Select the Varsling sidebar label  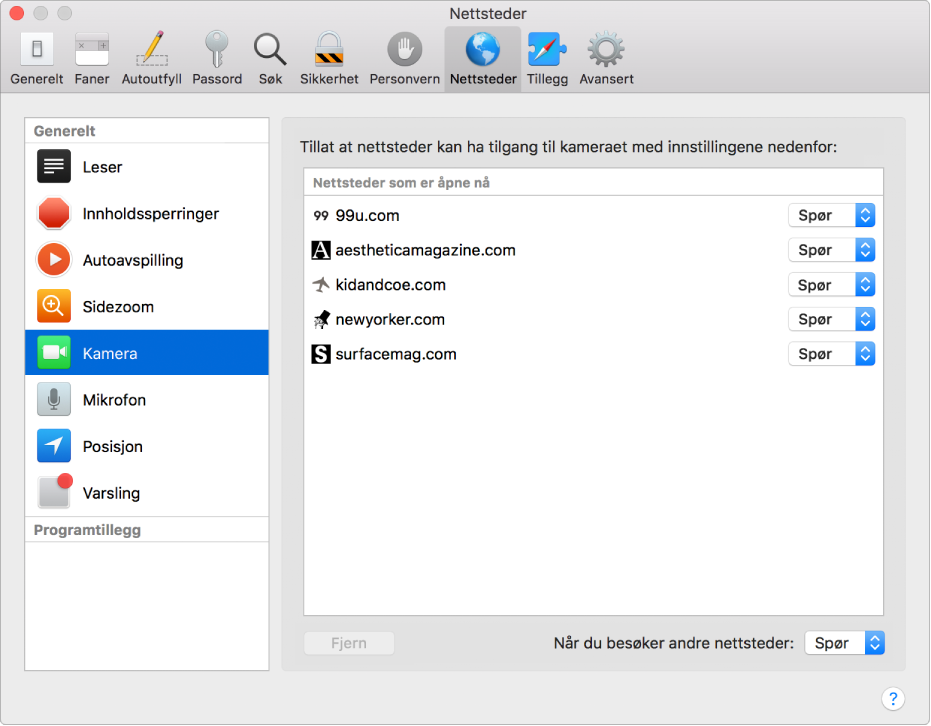click(111, 493)
